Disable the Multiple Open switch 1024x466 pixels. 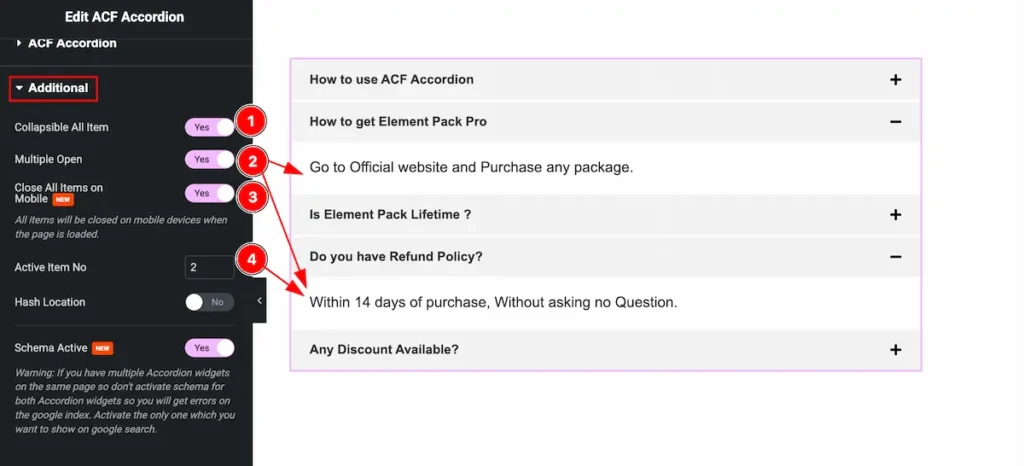(x=209, y=159)
